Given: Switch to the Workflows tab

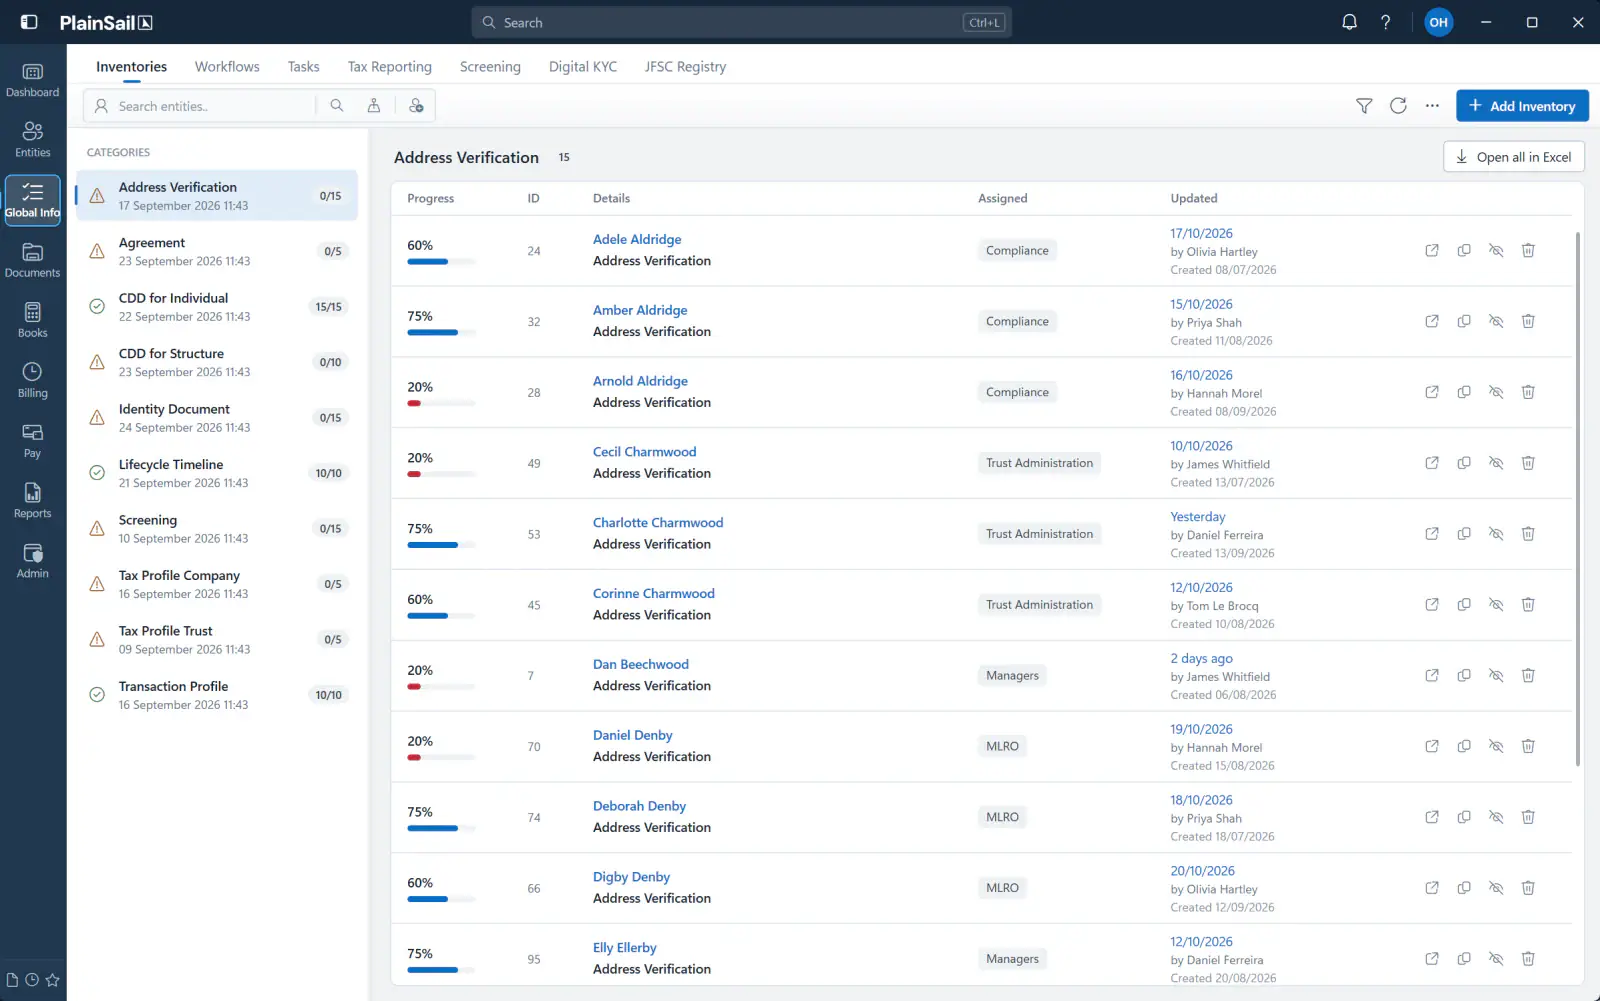Looking at the screenshot, I should 227,67.
